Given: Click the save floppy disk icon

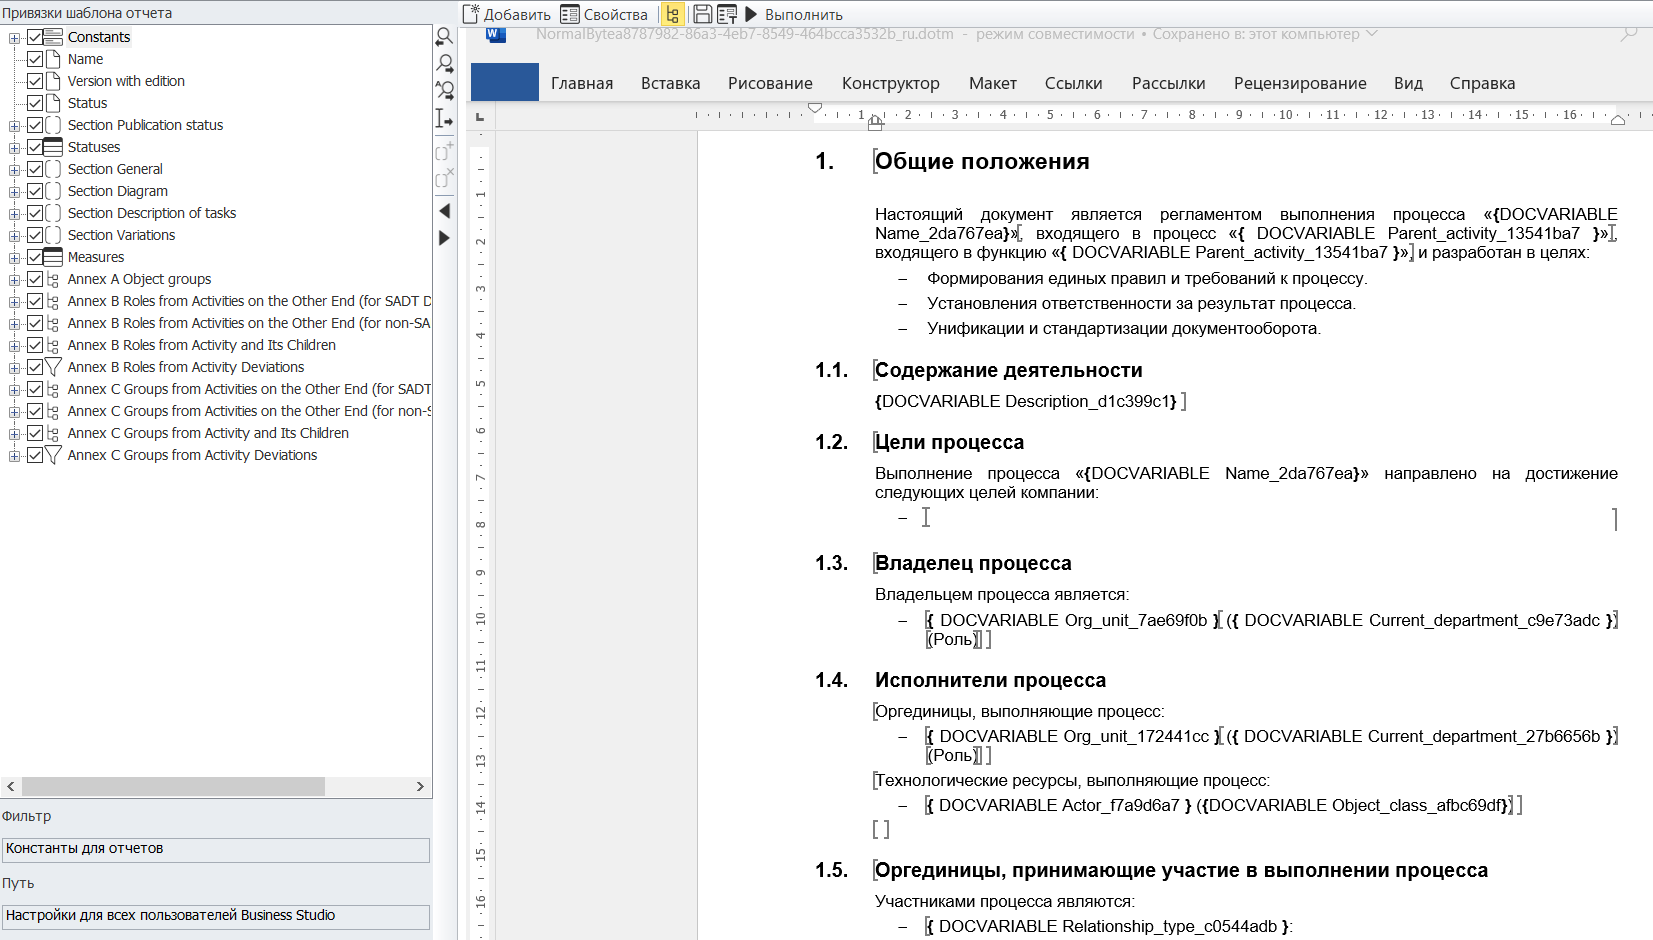Looking at the screenshot, I should 702,14.
